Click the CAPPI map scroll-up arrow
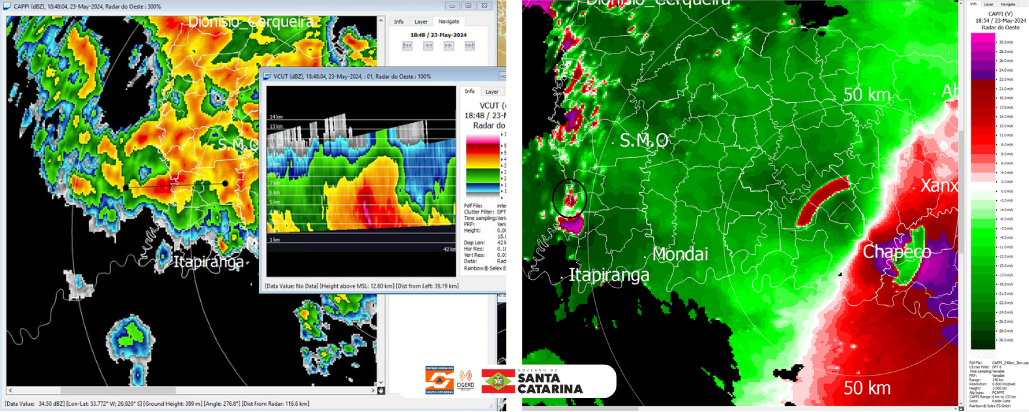 click(383, 19)
